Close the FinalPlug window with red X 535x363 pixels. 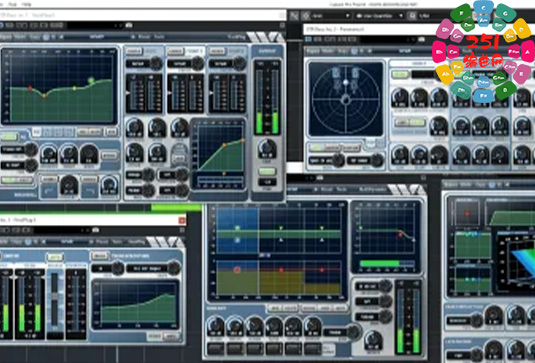[182, 220]
